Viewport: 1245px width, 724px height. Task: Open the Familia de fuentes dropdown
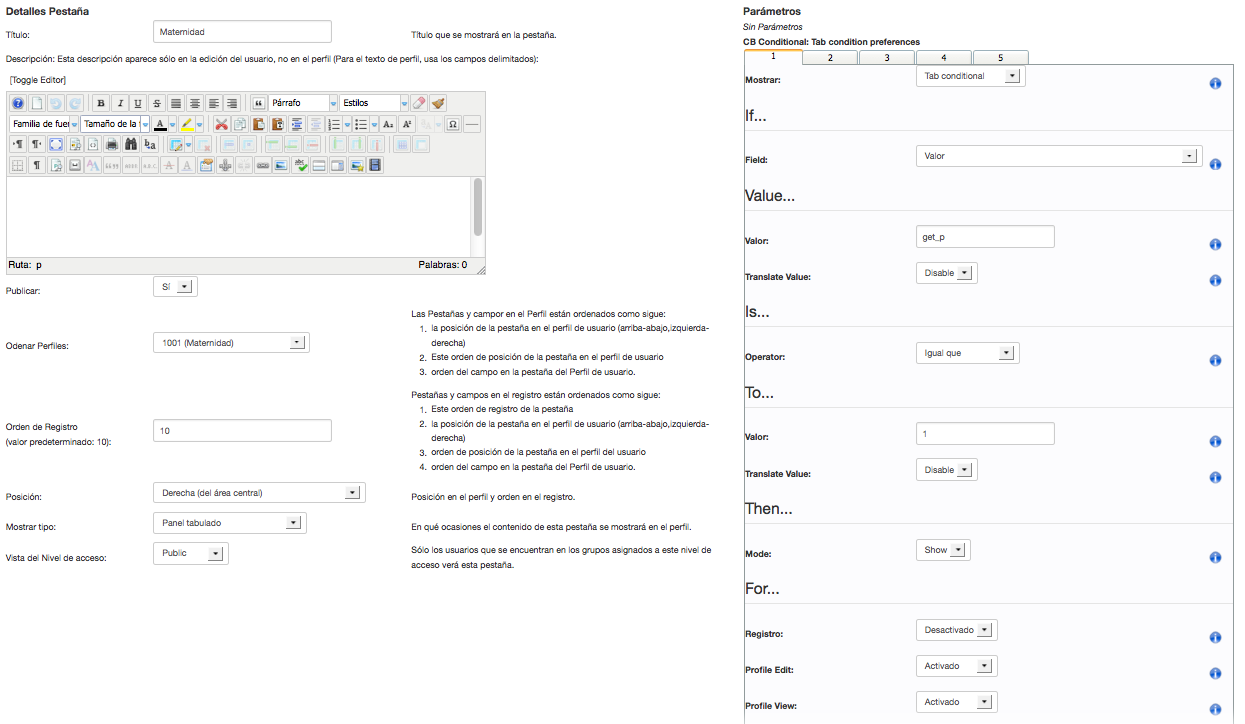[x=44, y=125]
